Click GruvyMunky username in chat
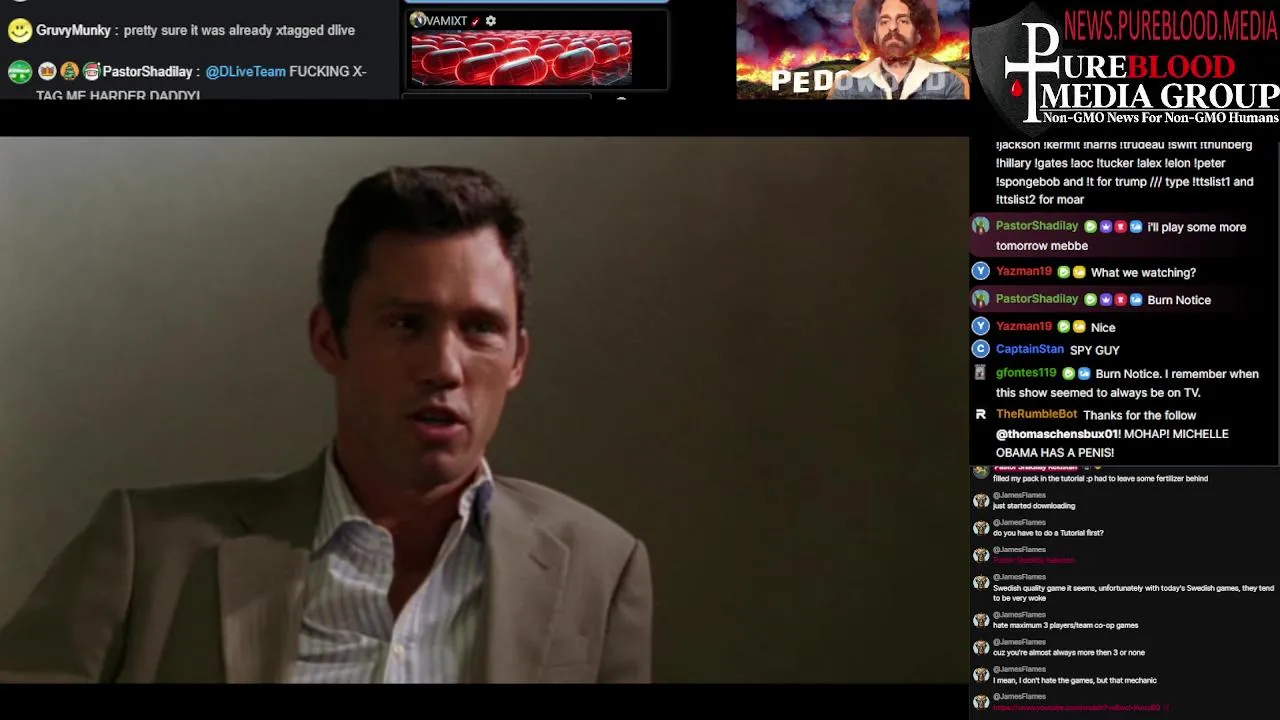Viewport: 1280px width, 720px height. (73, 31)
